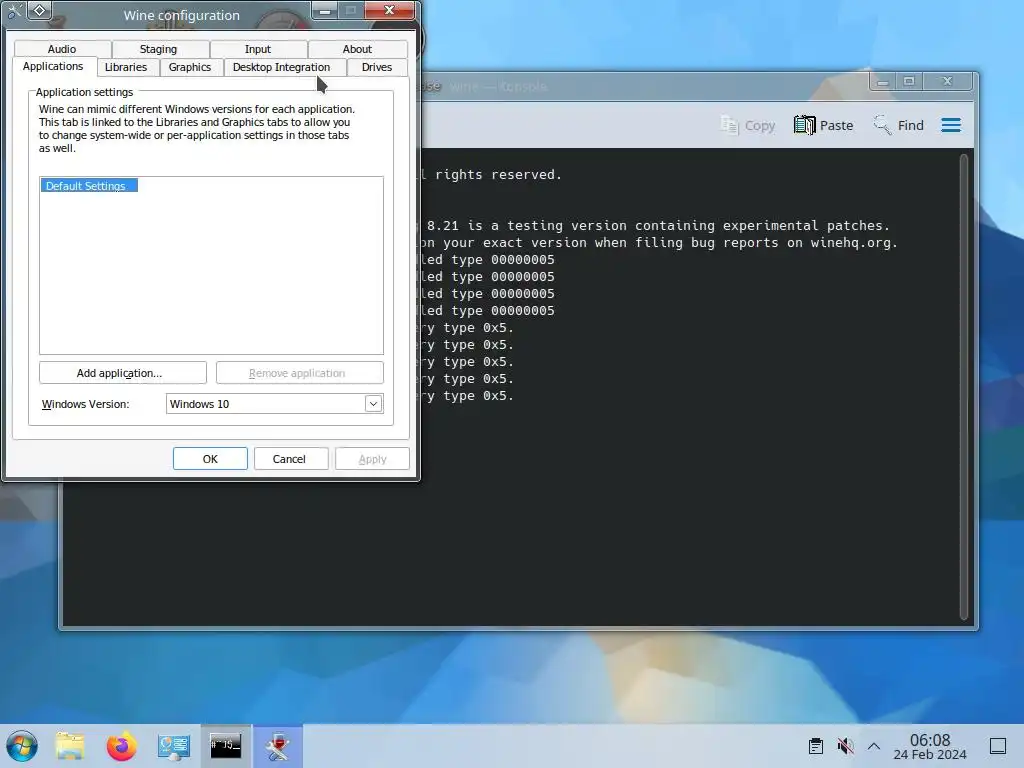The height and width of the screenshot is (768, 1024).
Task: Open Find in the Konsole toolbar
Action: coord(899,125)
